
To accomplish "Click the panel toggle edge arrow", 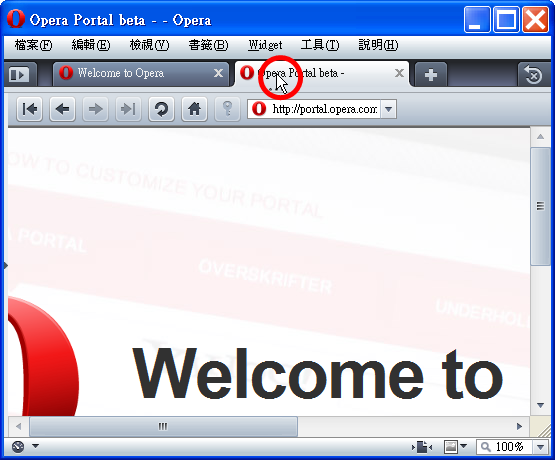I will pos(6,265).
